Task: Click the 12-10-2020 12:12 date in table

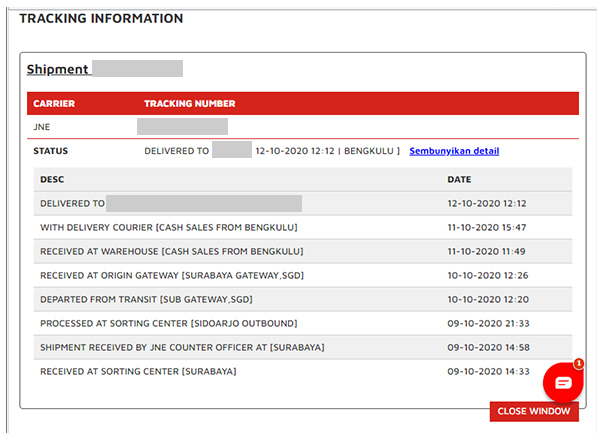Action: point(486,203)
